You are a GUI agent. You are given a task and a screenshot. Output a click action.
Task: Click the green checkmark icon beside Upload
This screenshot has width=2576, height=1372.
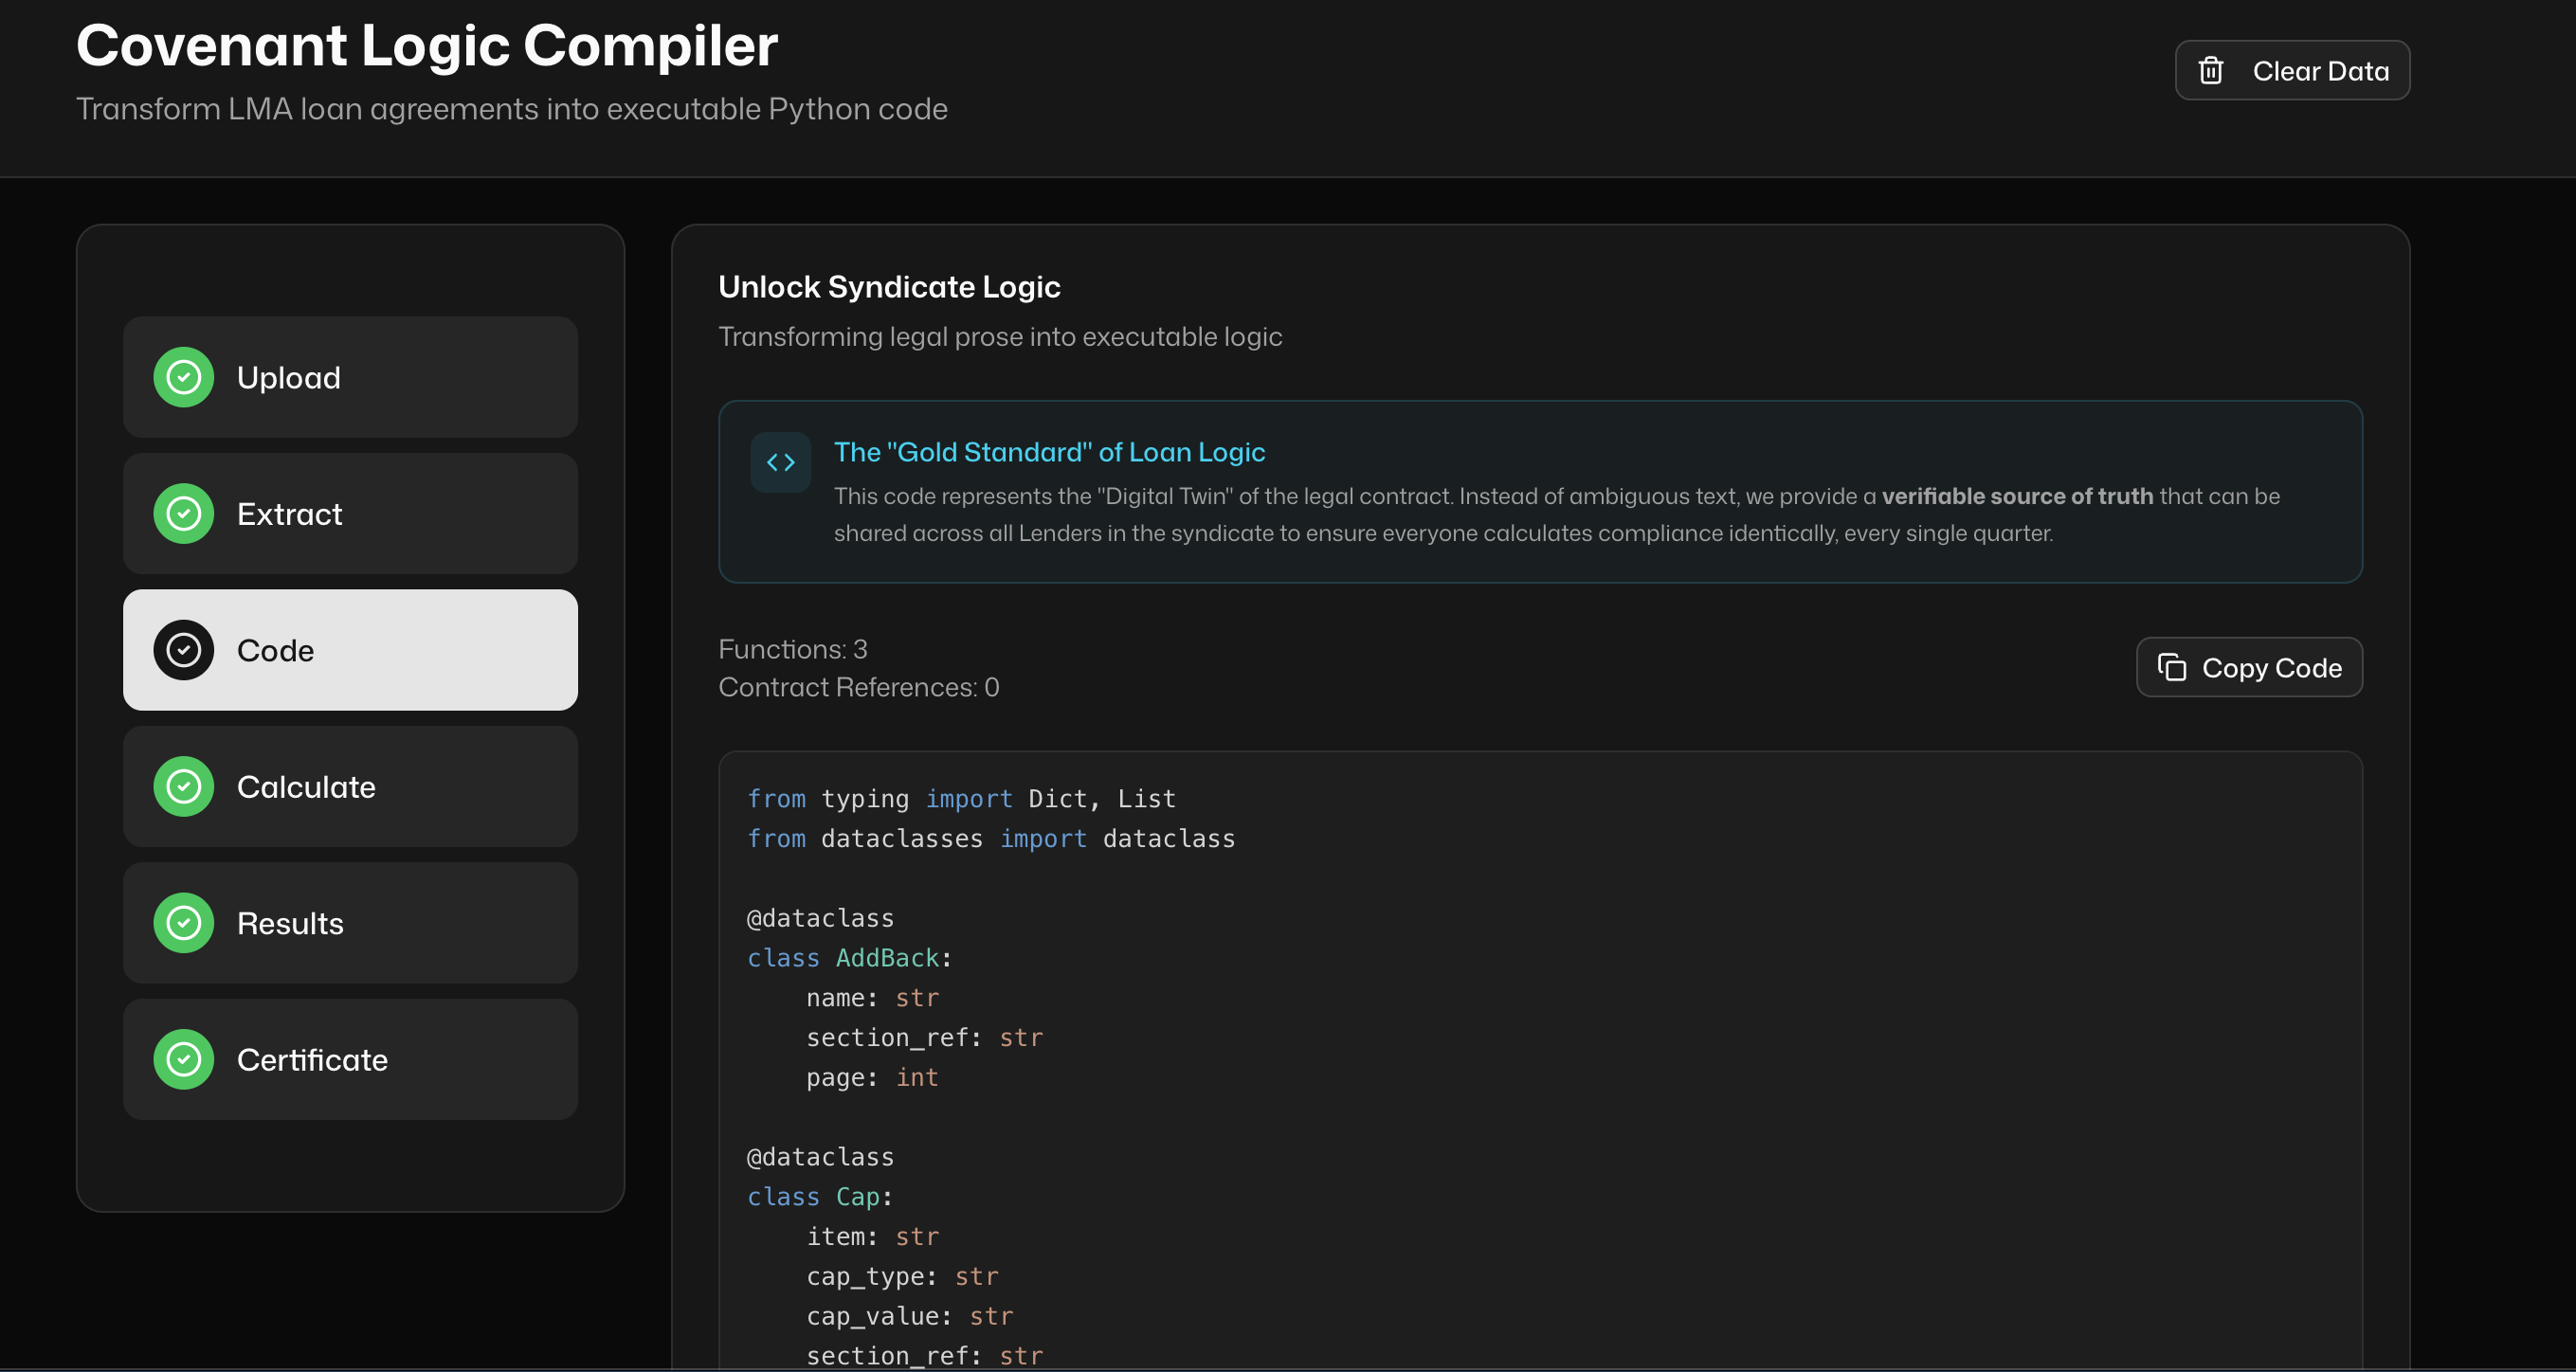(183, 377)
